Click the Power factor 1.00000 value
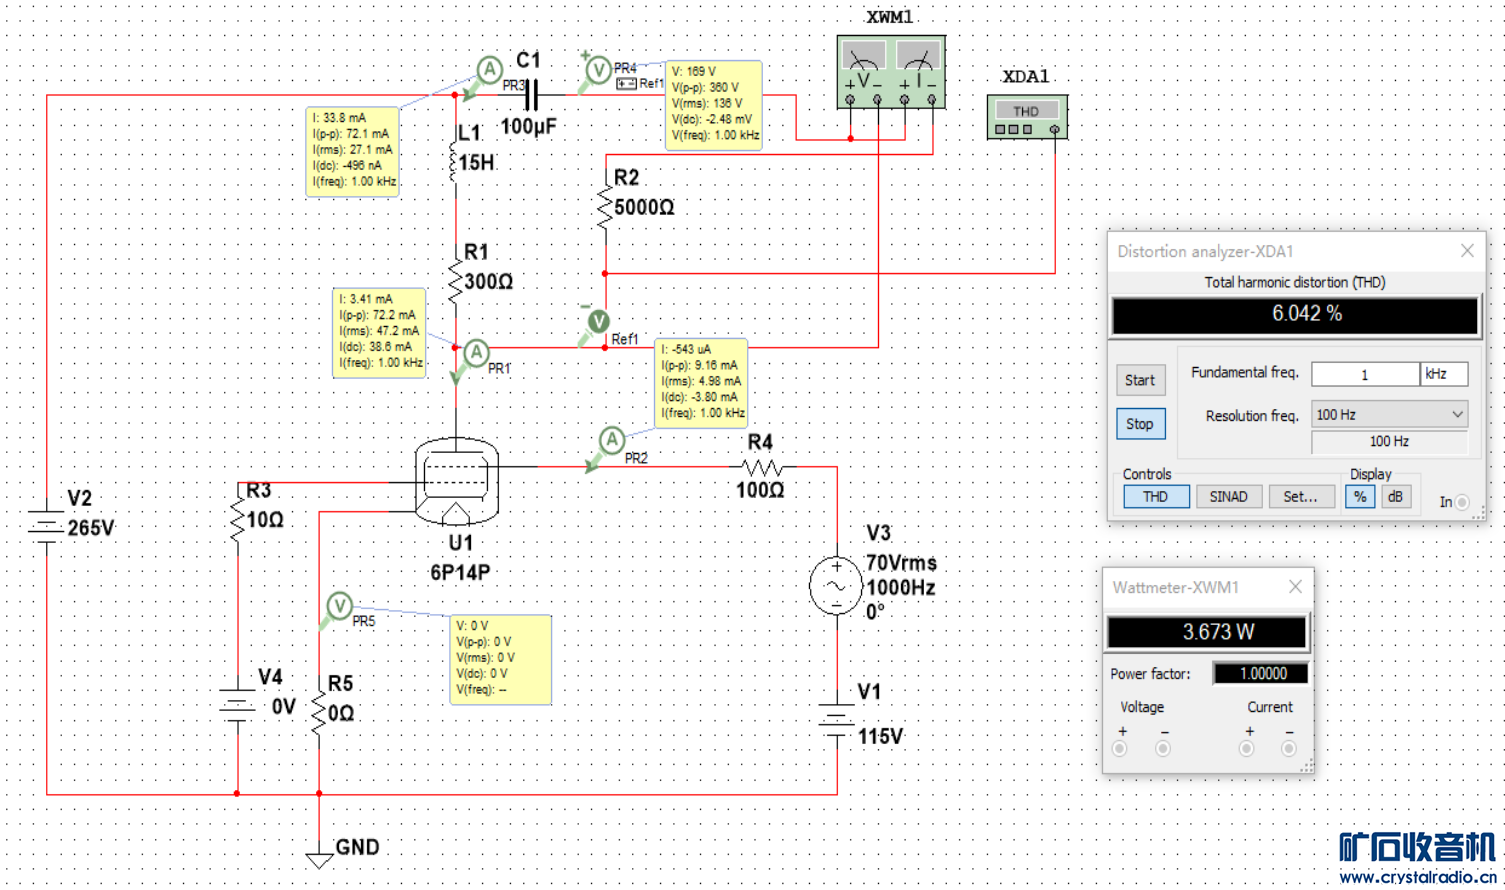 pos(1261,674)
